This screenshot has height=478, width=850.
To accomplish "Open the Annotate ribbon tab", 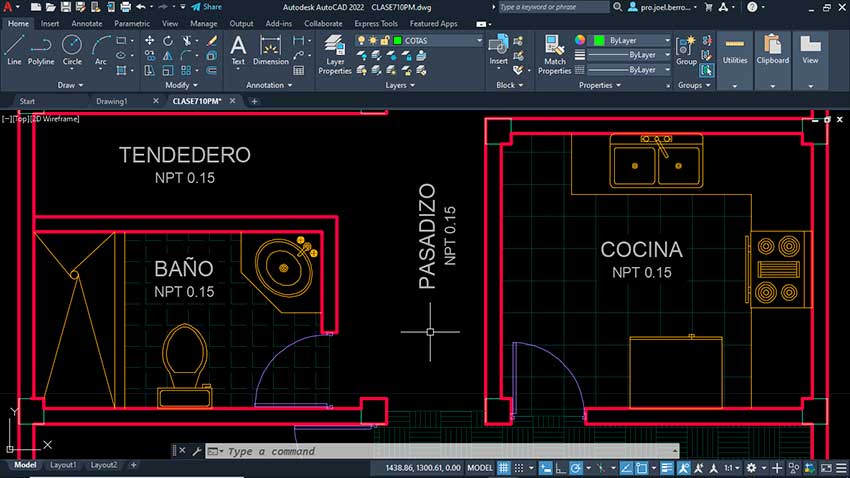I will [87, 23].
